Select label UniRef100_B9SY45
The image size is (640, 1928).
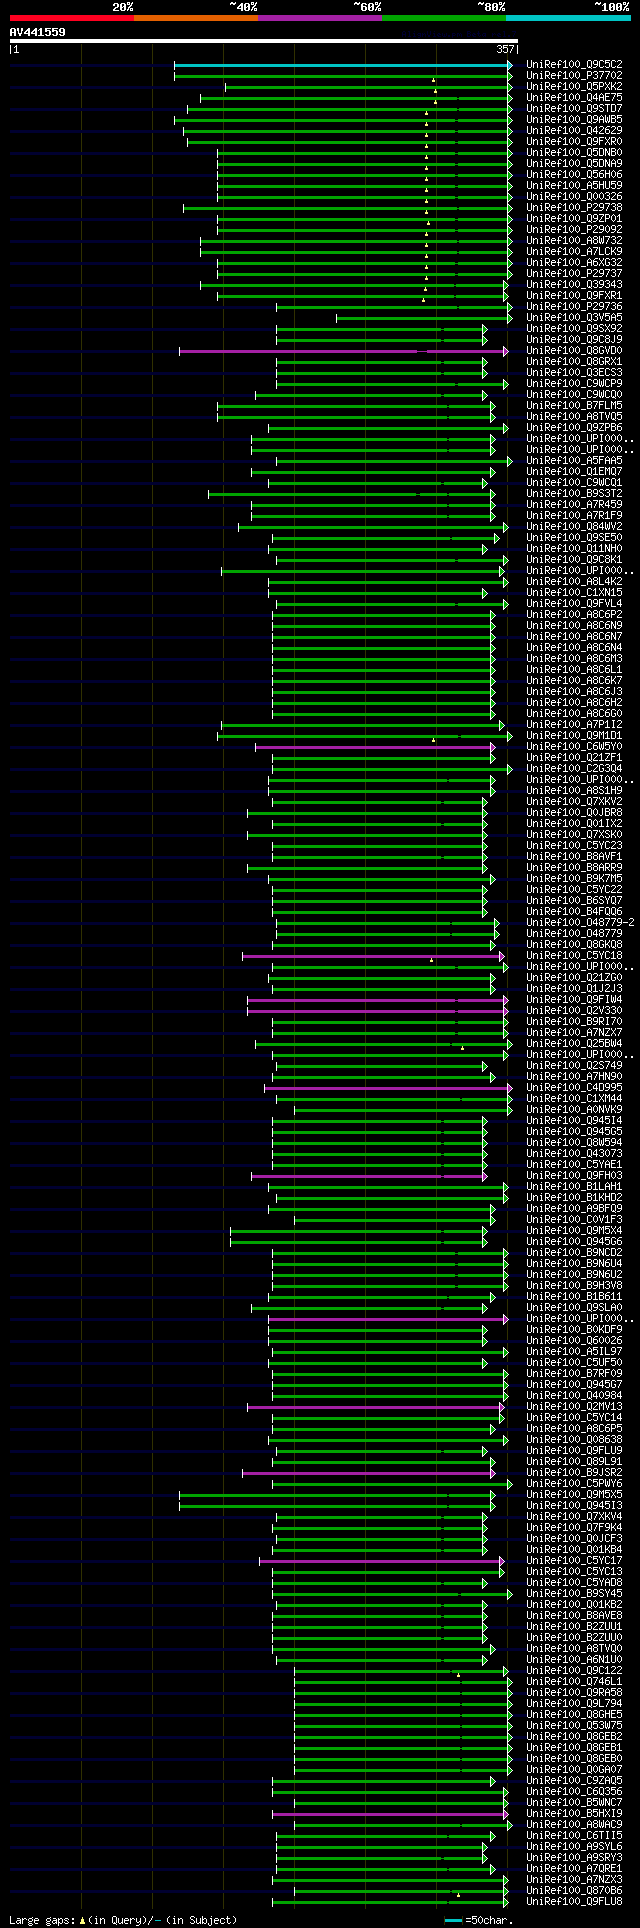click(x=574, y=1594)
